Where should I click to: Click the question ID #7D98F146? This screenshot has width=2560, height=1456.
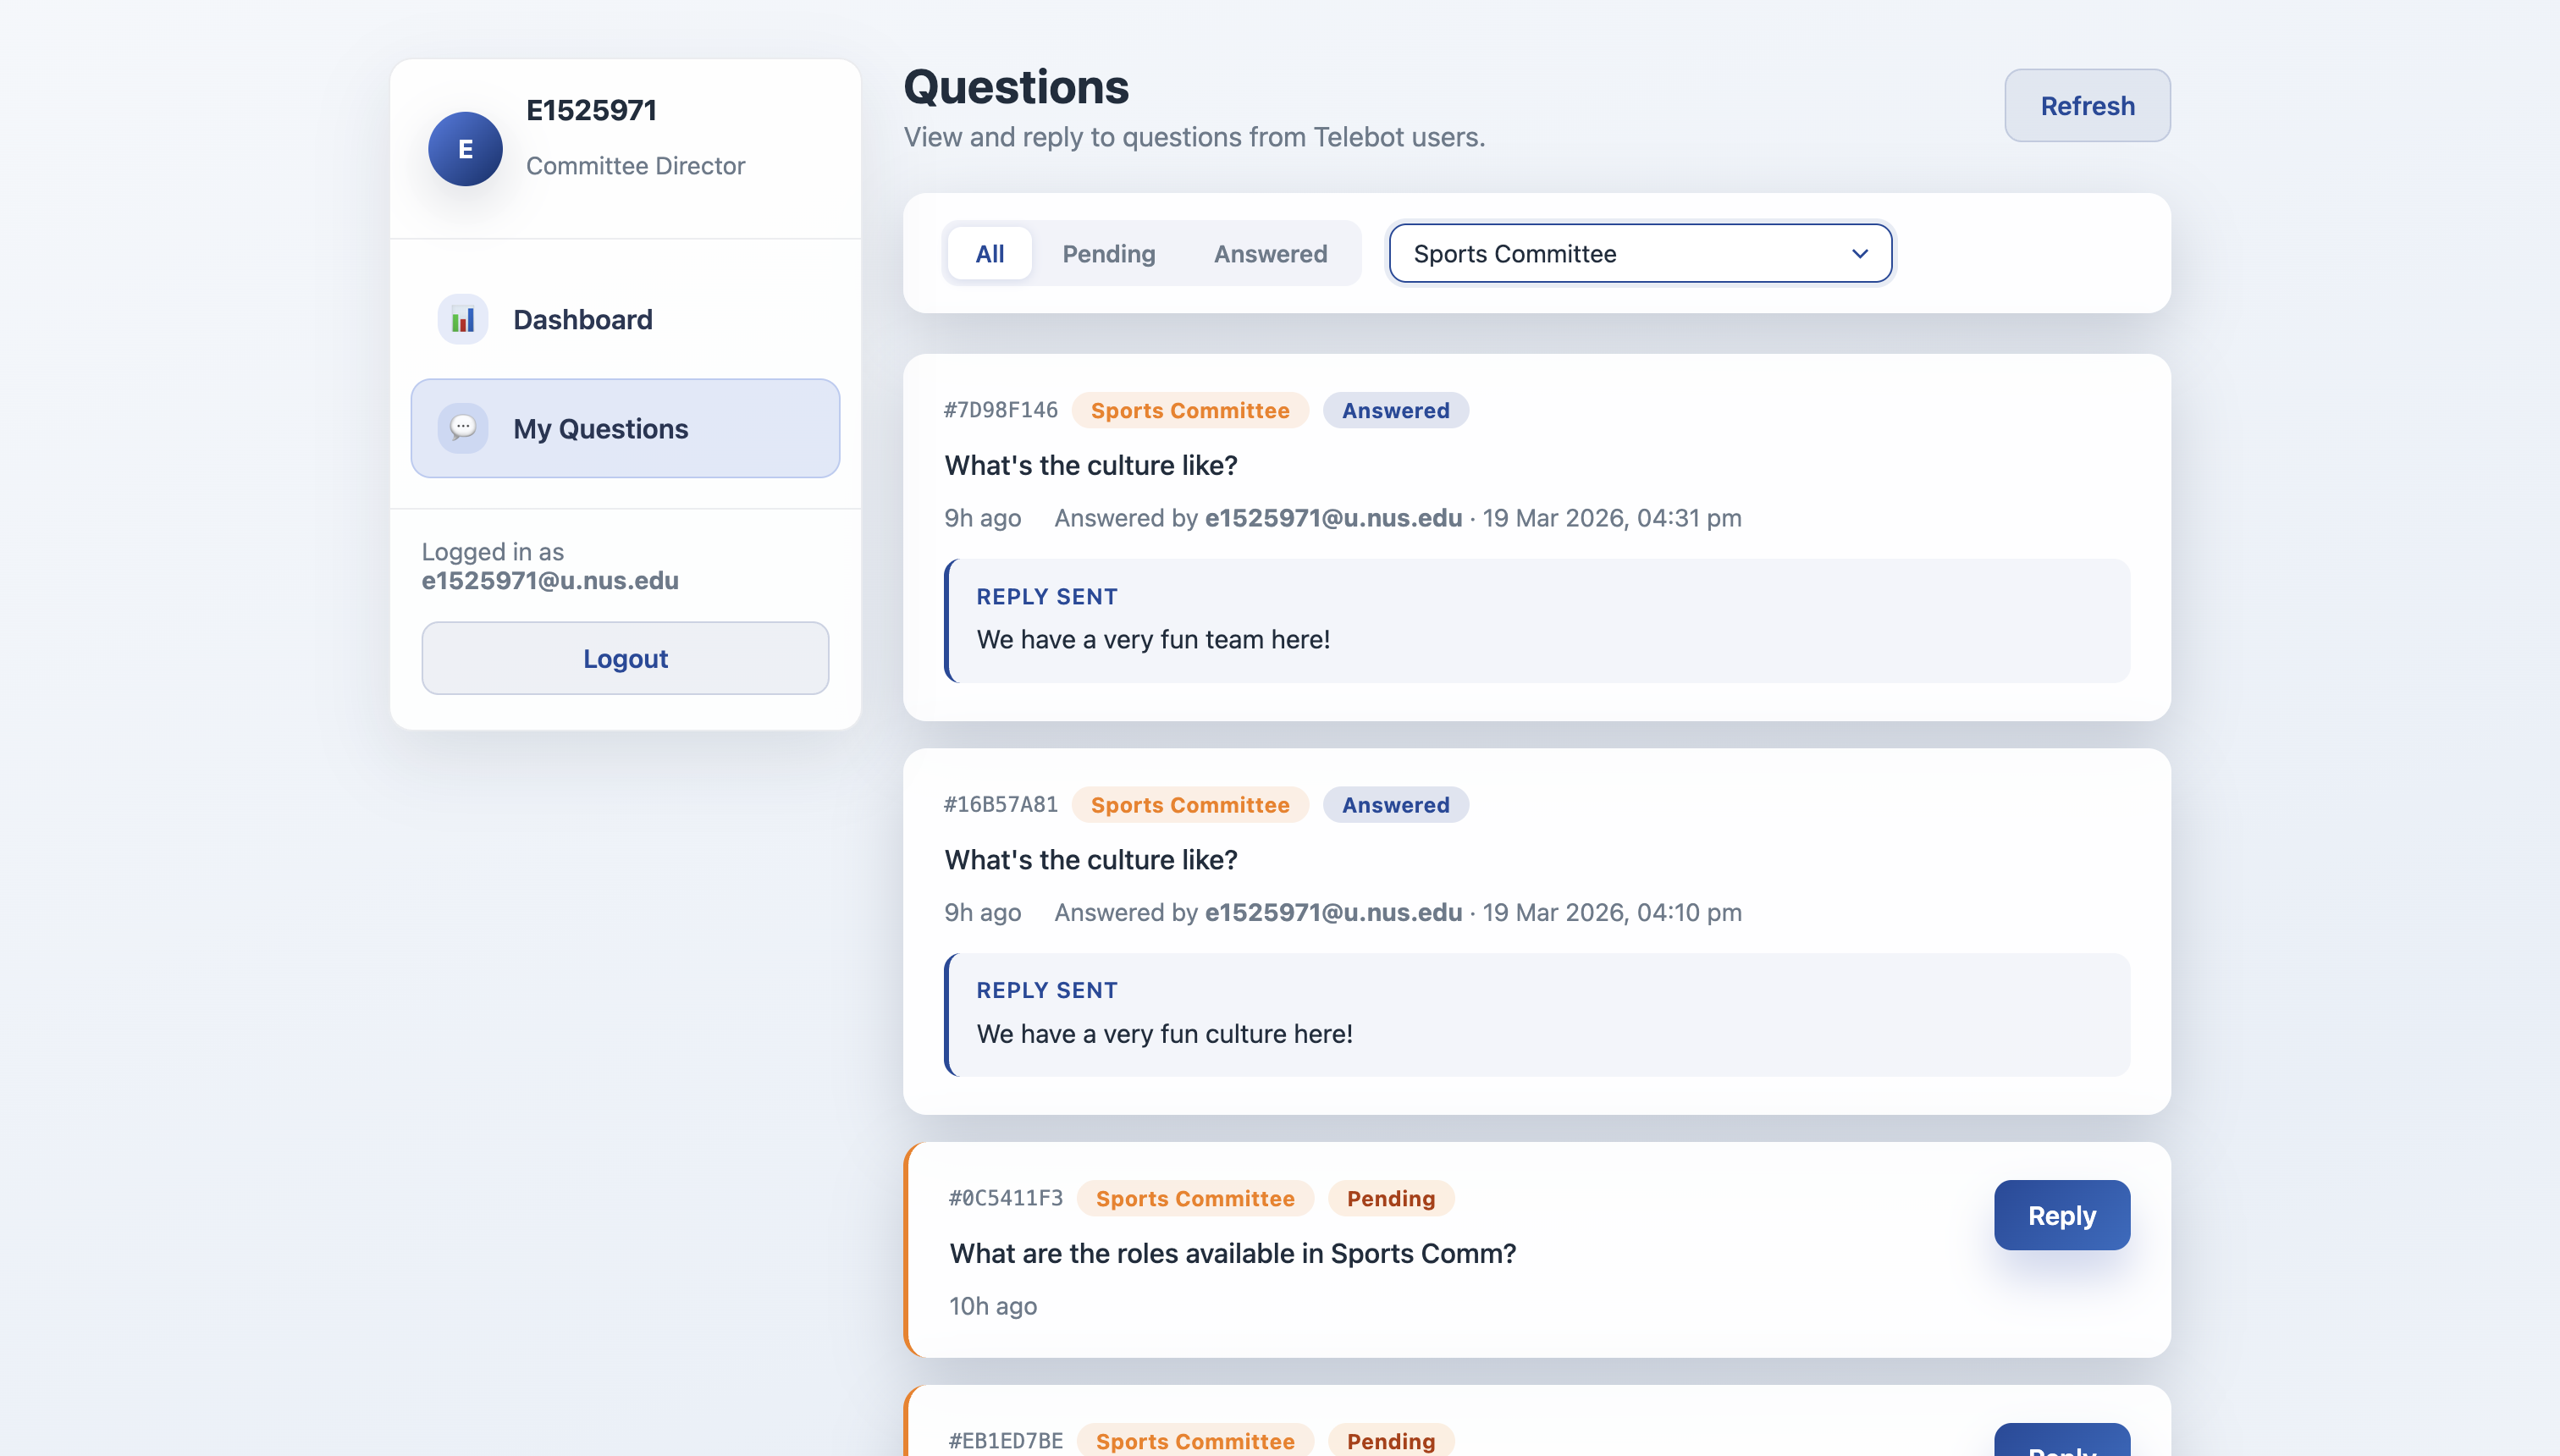click(1000, 410)
